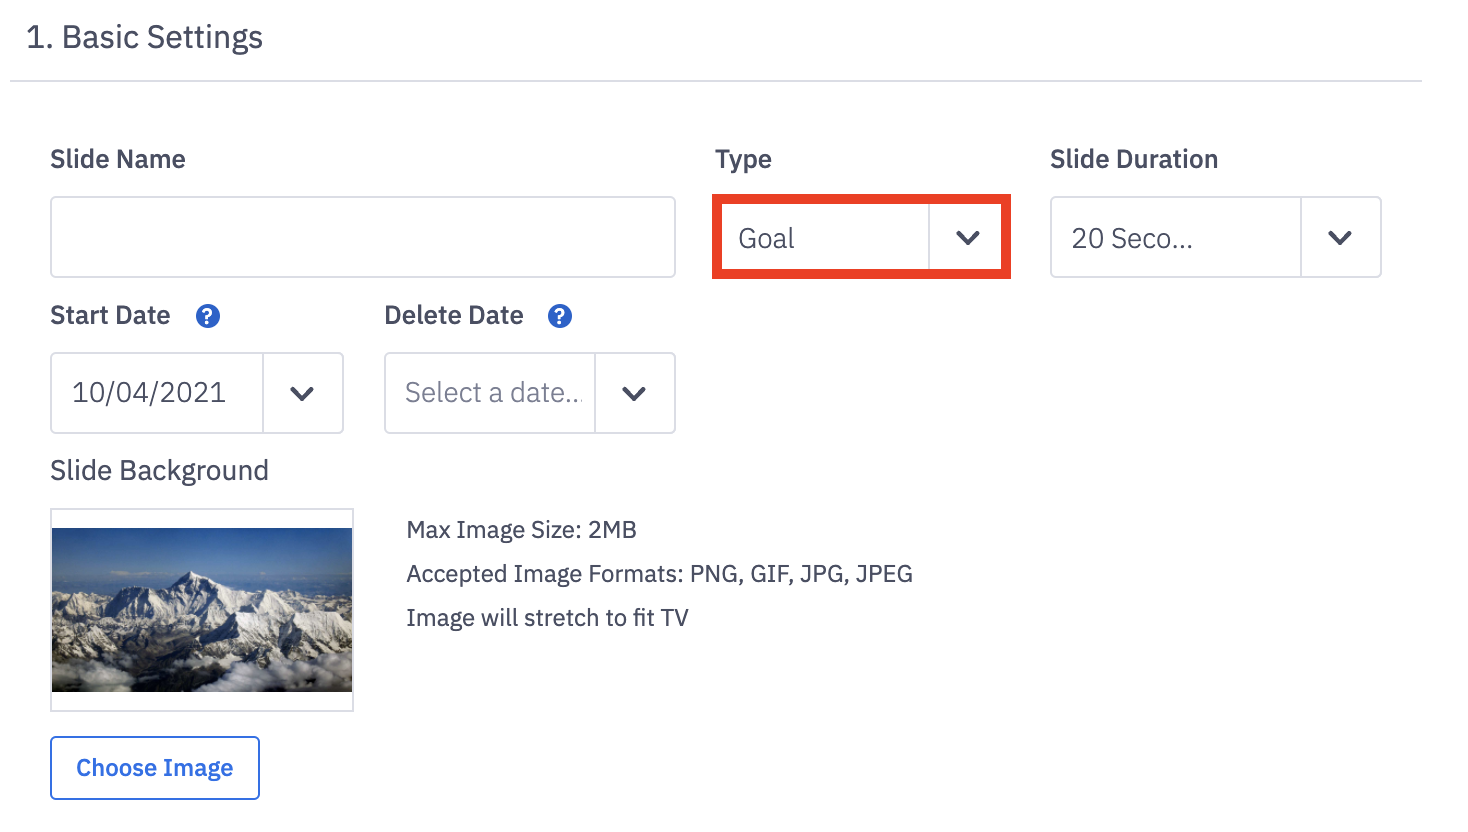Click the Slide Name text field

[363, 237]
